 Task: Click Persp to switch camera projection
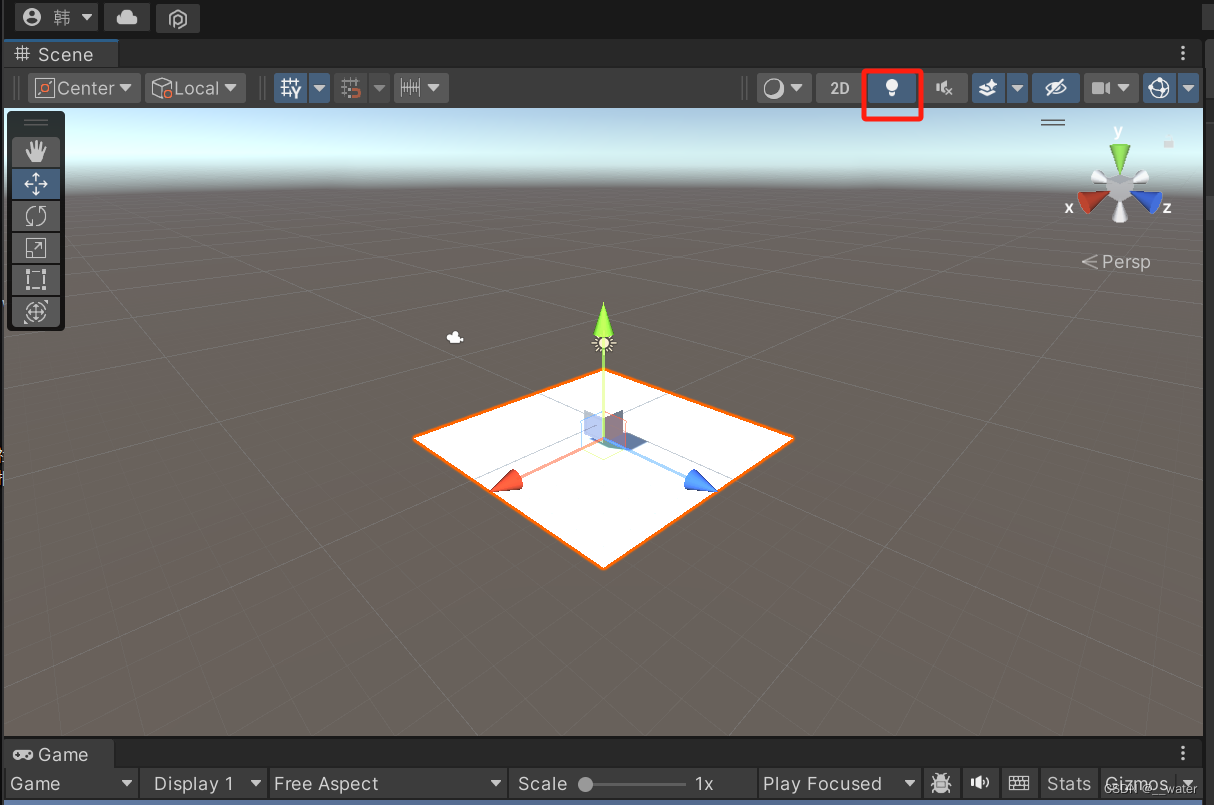(x=1124, y=261)
